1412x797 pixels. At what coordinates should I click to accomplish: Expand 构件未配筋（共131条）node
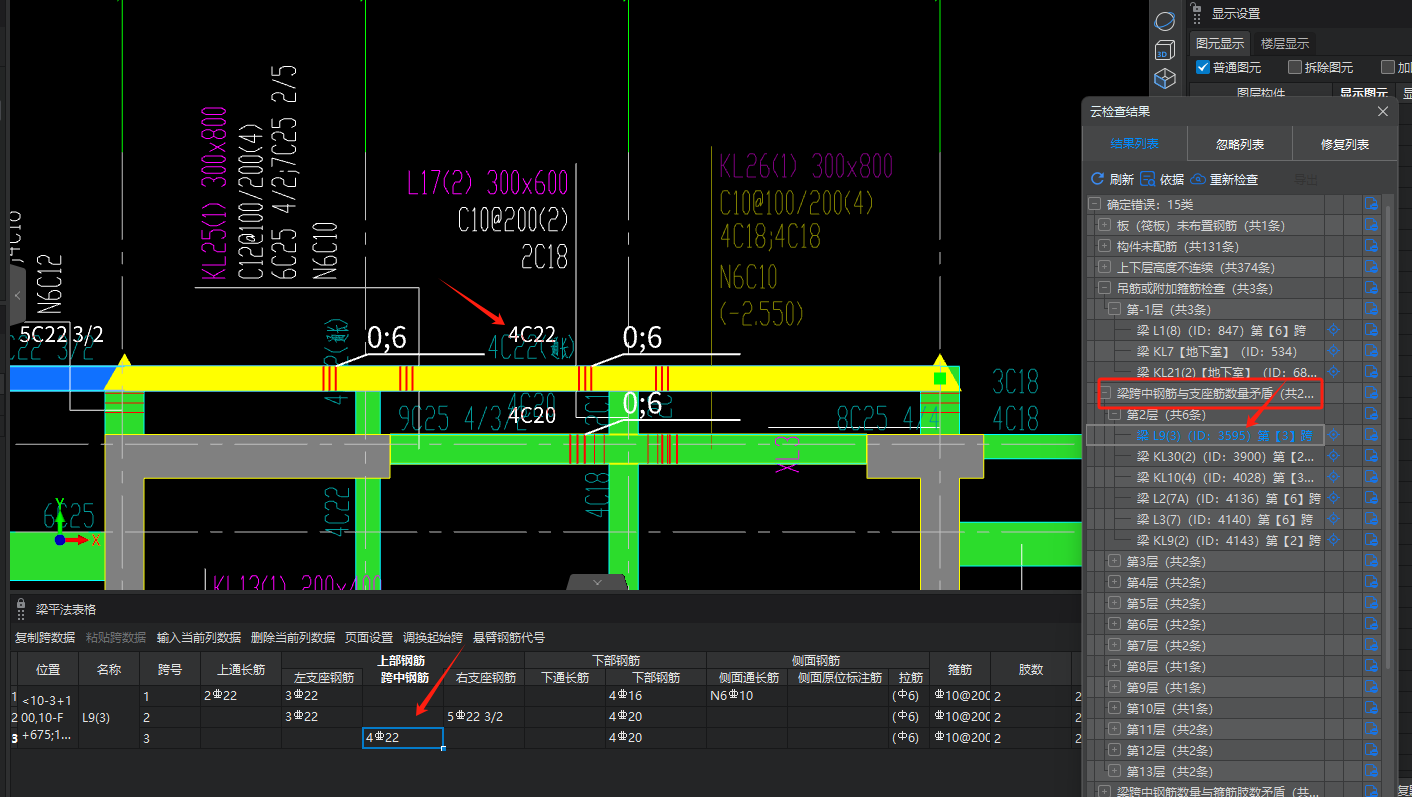pyautogui.click(x=1104, y=246)
